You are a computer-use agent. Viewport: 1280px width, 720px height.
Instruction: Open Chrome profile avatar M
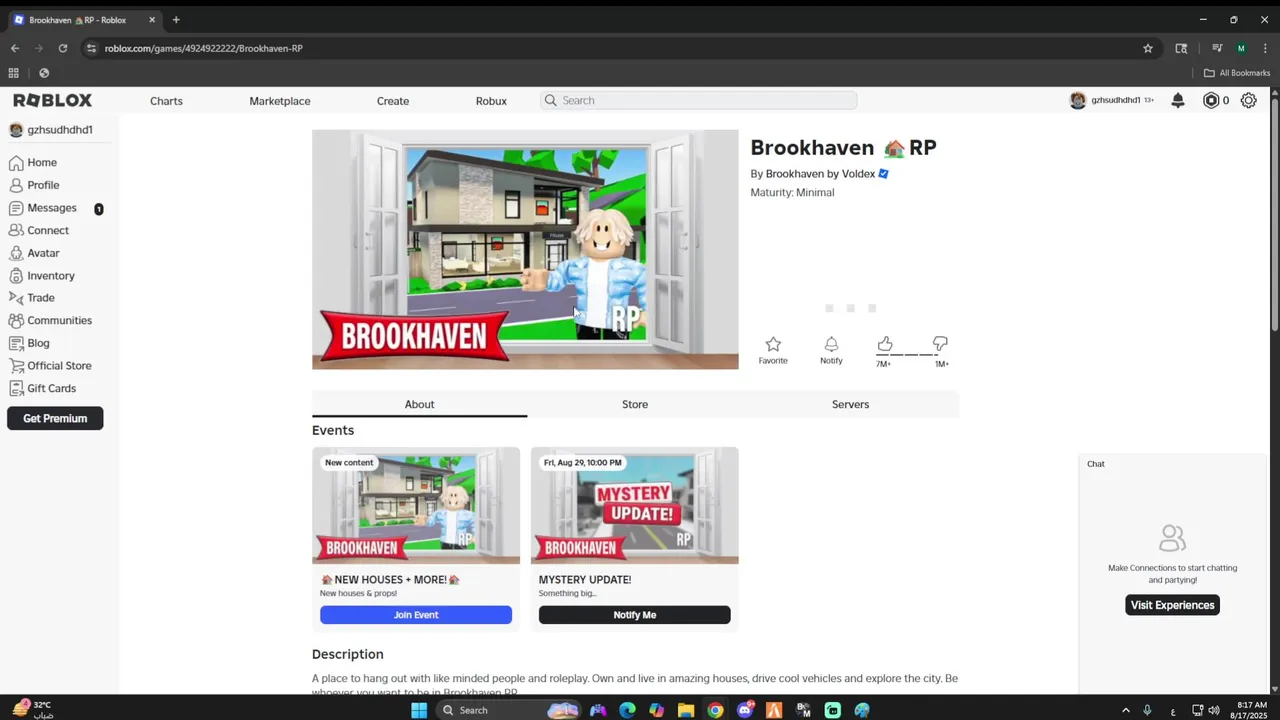pos(1241,48)
